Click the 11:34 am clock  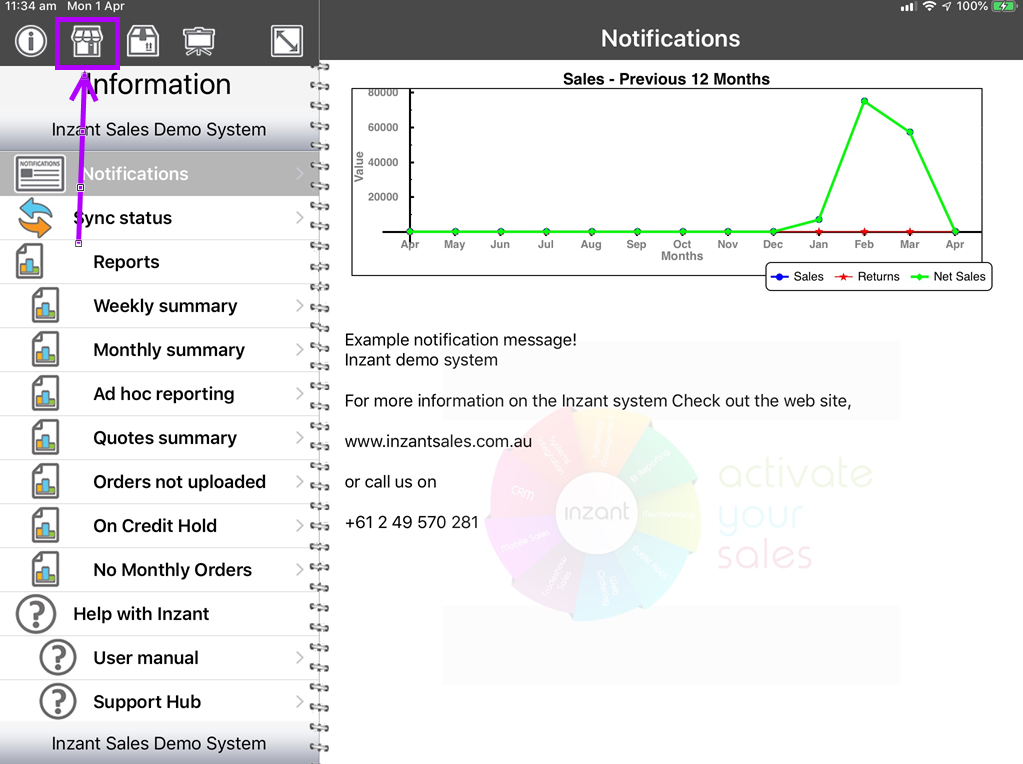point(31,6)
